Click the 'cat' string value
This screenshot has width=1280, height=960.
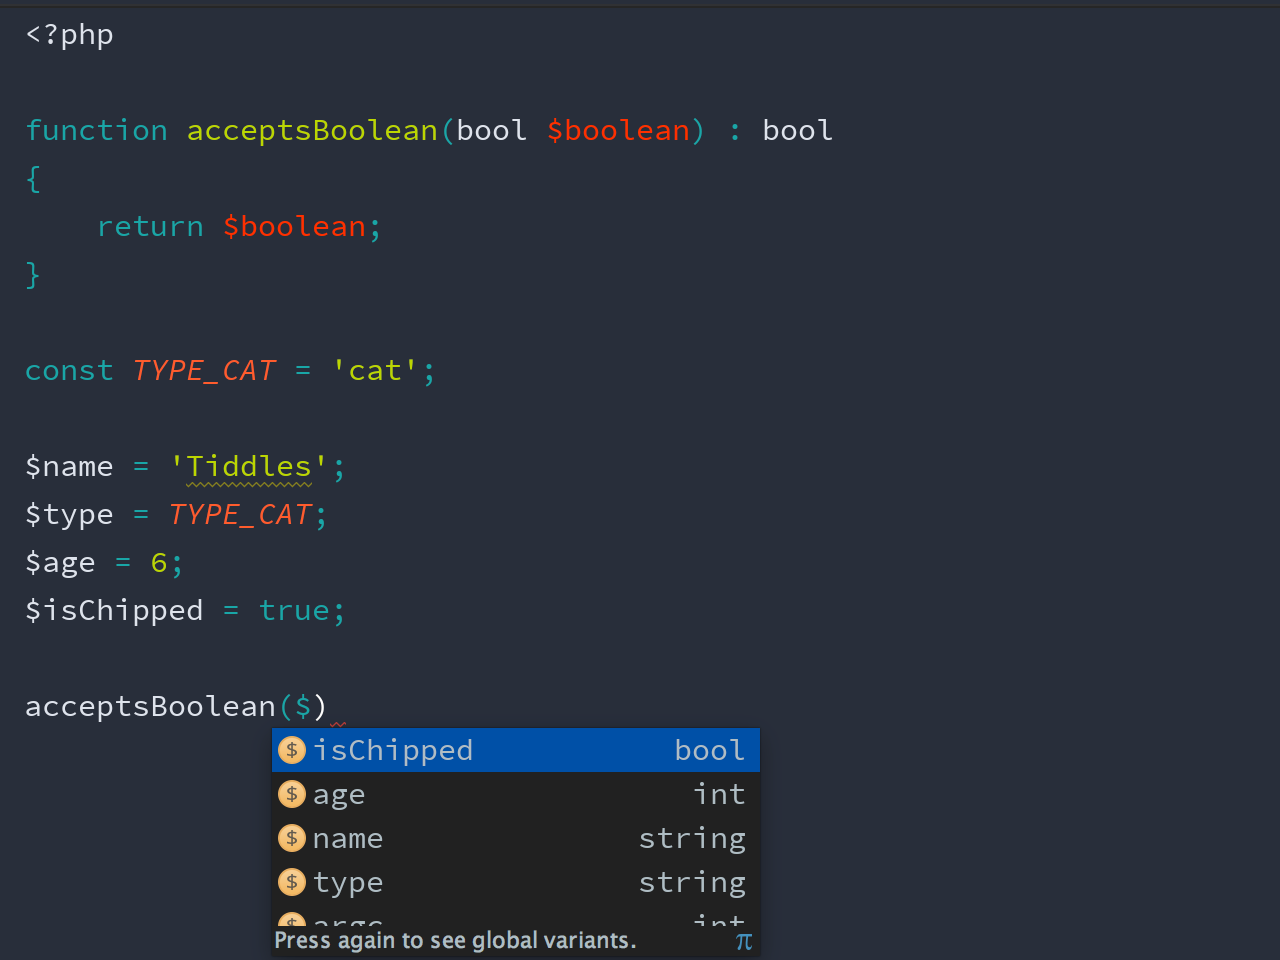(x=375, y=371)
